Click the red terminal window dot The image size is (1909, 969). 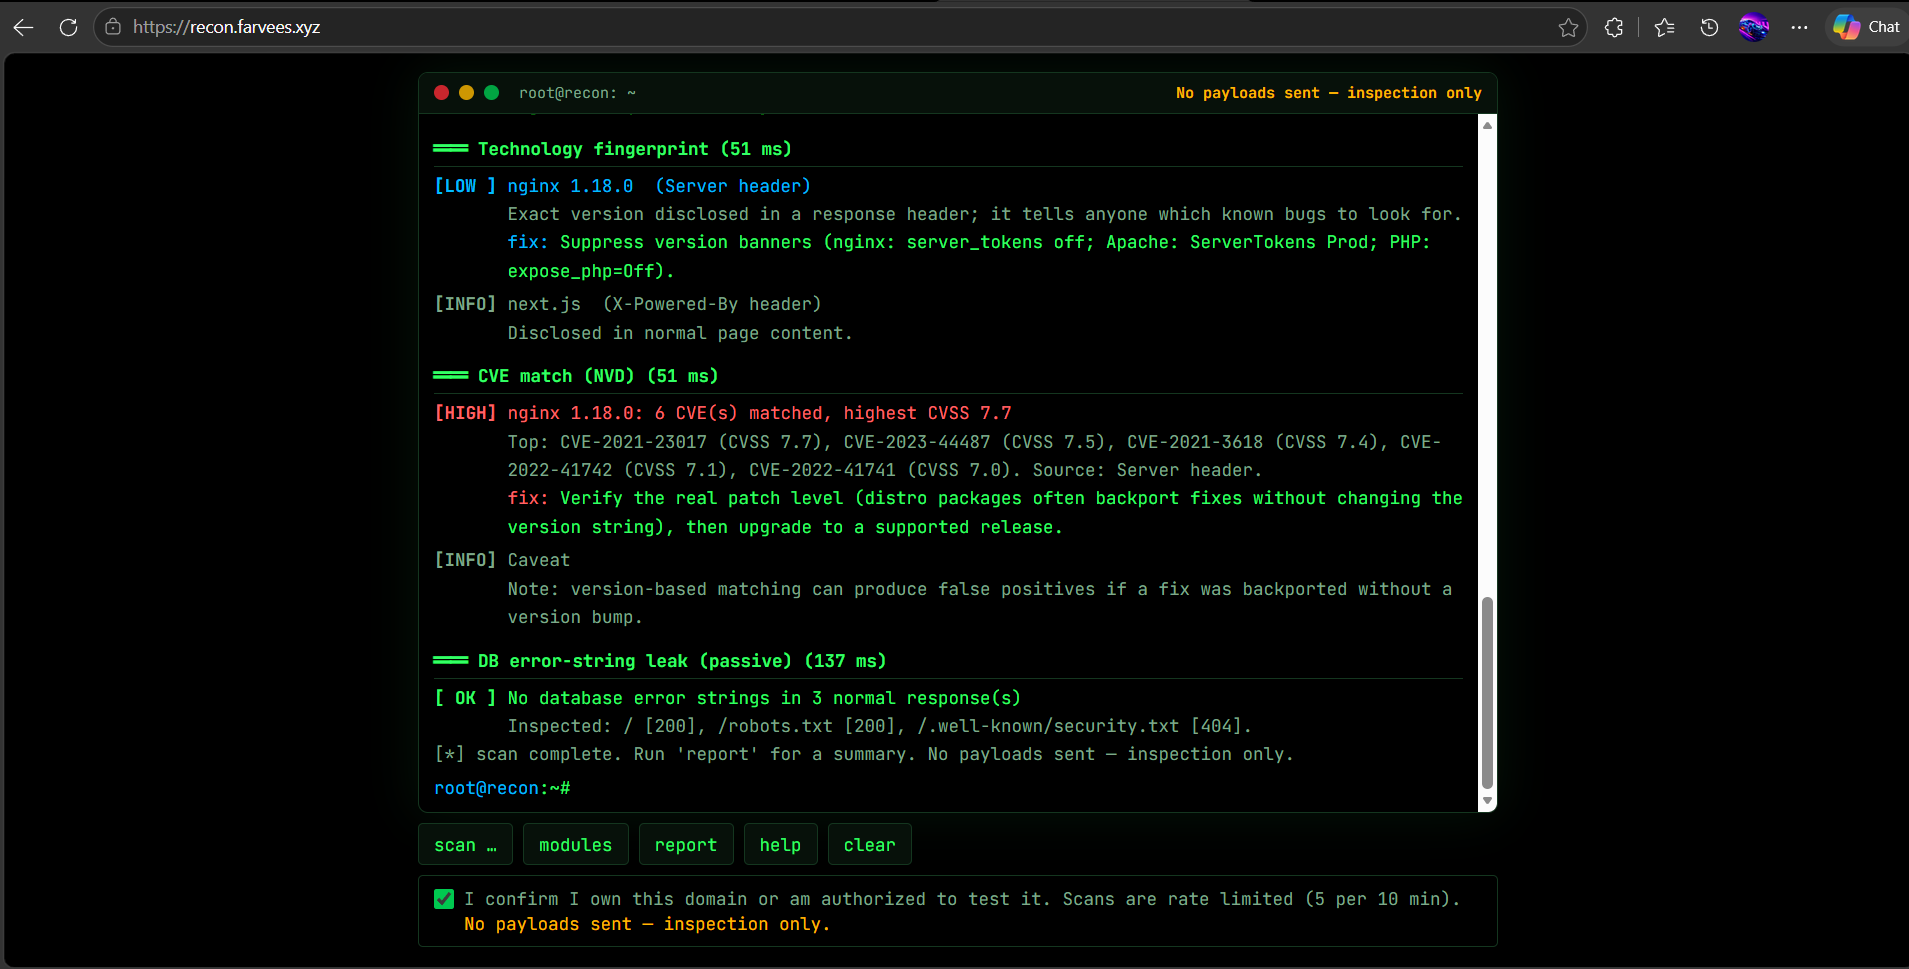click(441, 93)
